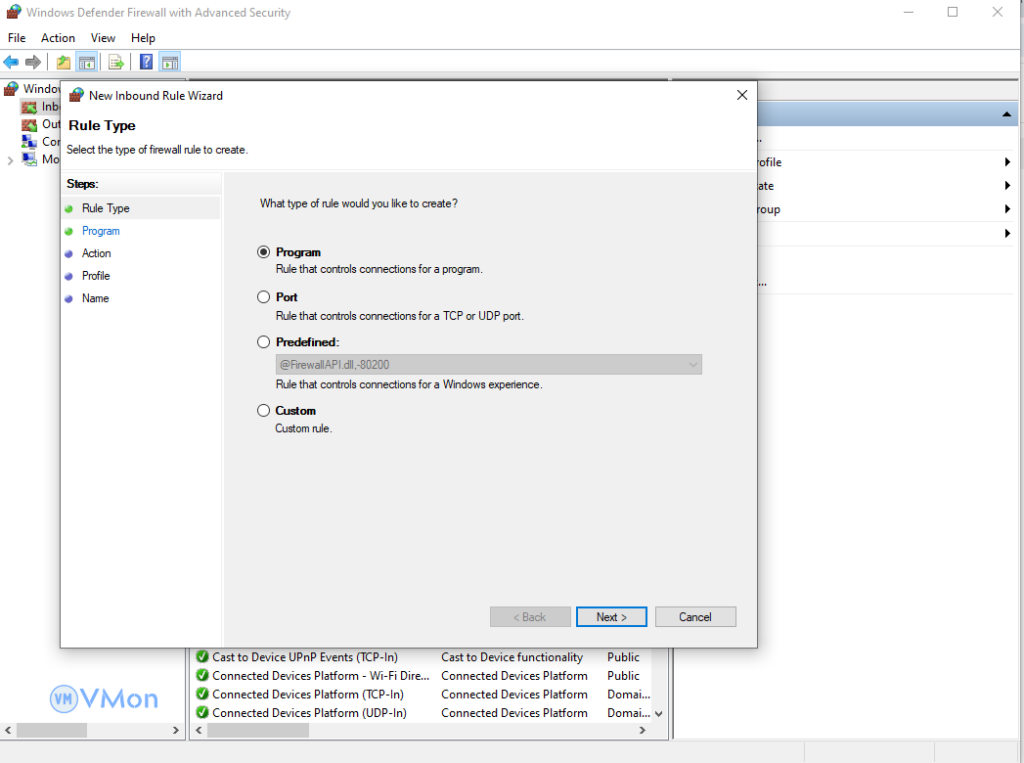Toggle Show/Hide Action Pane toolbar icon
This screenshot has width=1024, height=763.
point(169,62)
